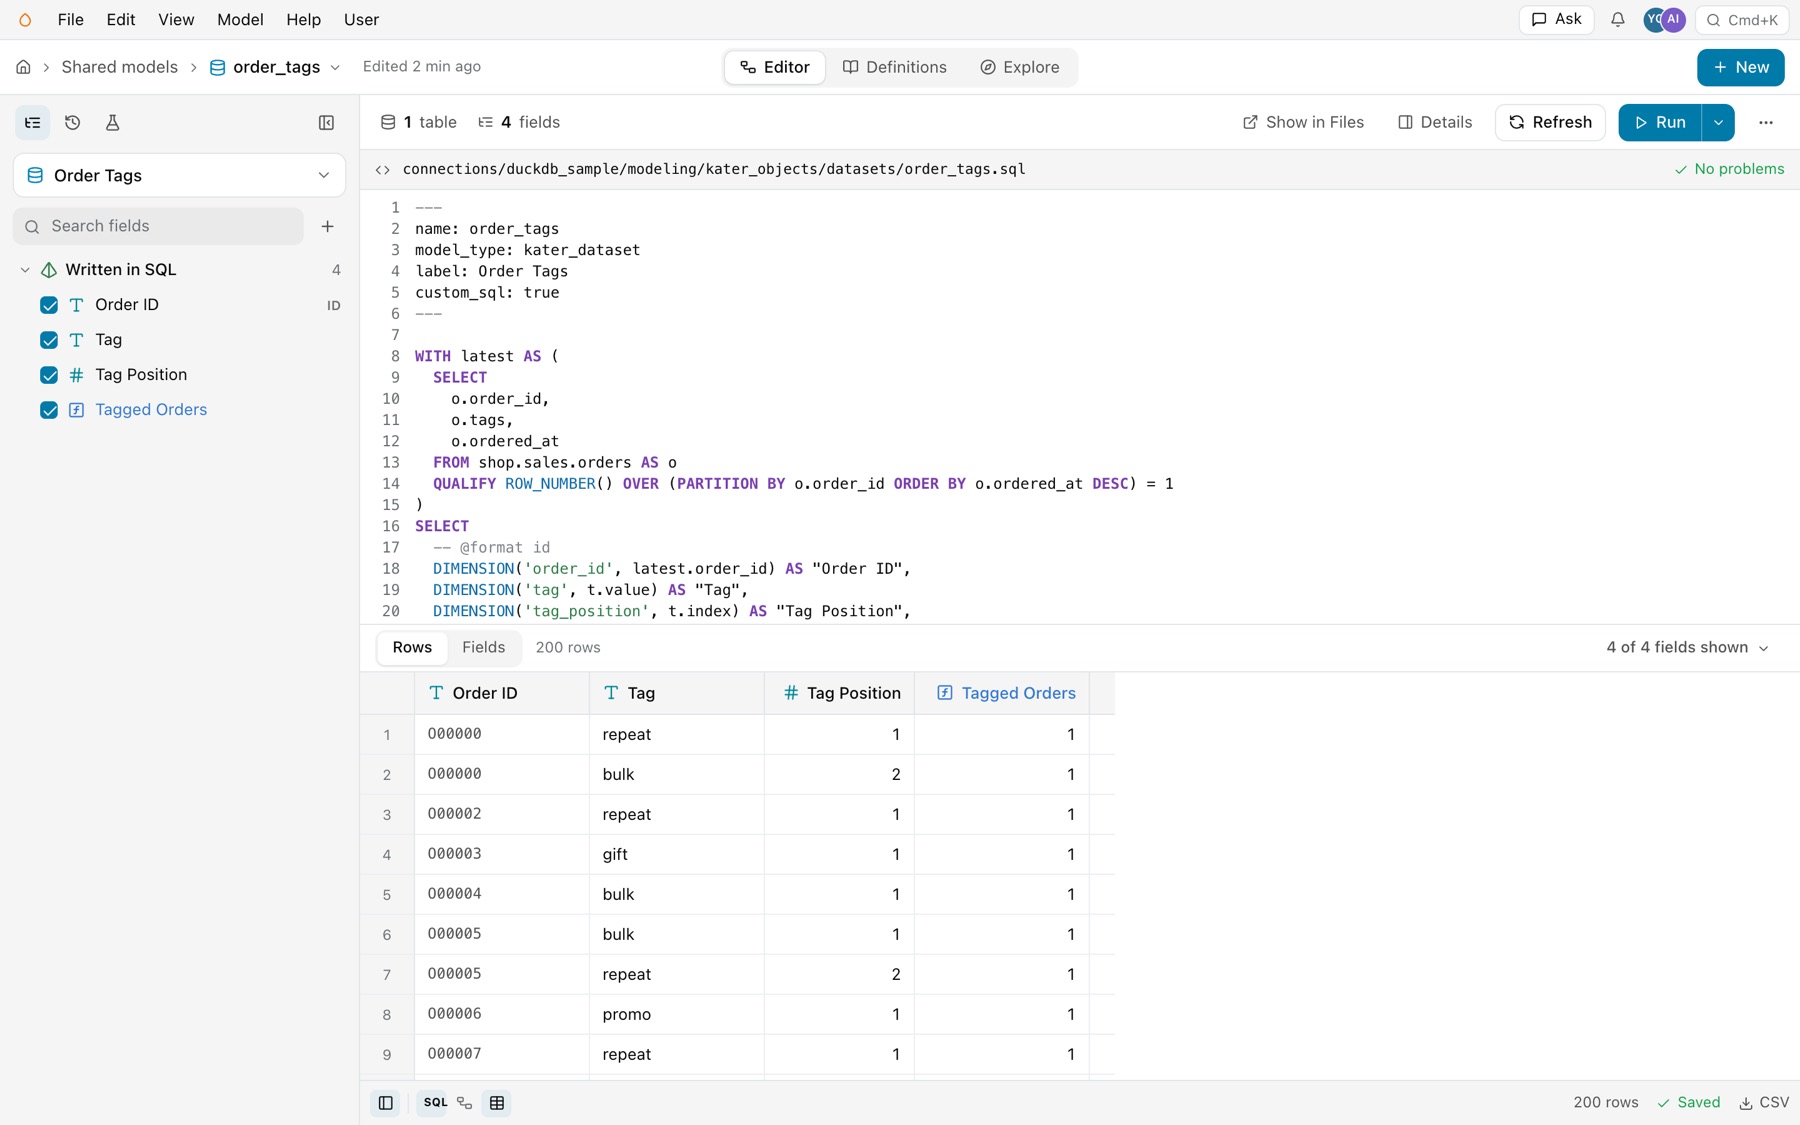Screen dimensions: 1800x1125
Task: Collapse the left sidebar panel icon
Action: coord(326,123)
